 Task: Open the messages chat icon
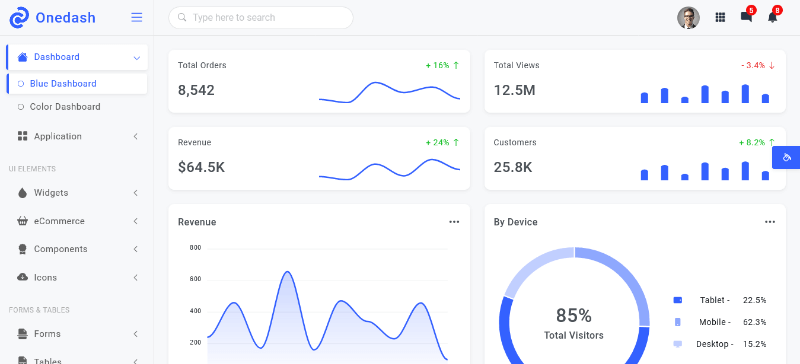tap(746, 17)
